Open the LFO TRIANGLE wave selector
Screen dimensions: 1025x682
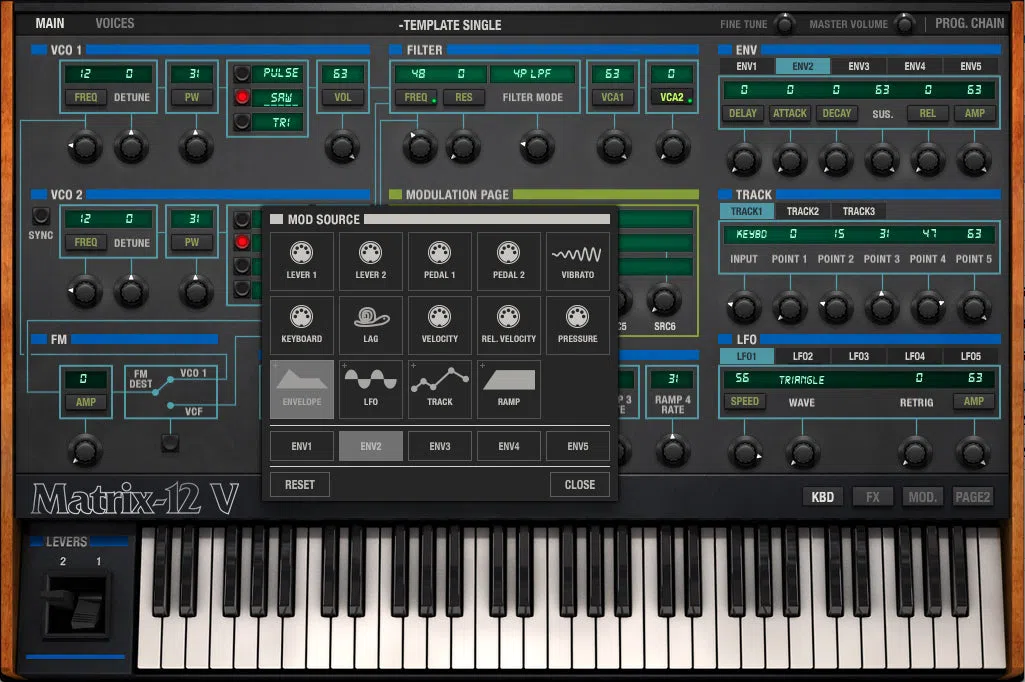point(801,379)
